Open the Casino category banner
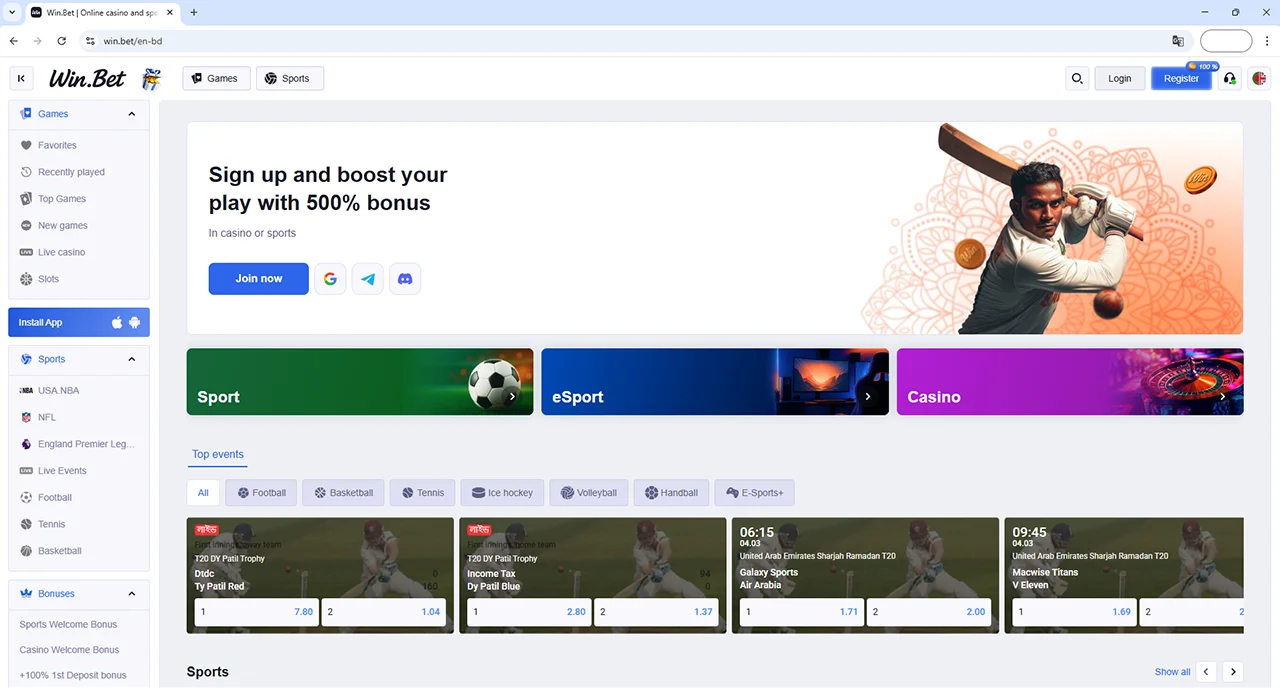This screenshot has height=688, width=1280. point(1069,382)
